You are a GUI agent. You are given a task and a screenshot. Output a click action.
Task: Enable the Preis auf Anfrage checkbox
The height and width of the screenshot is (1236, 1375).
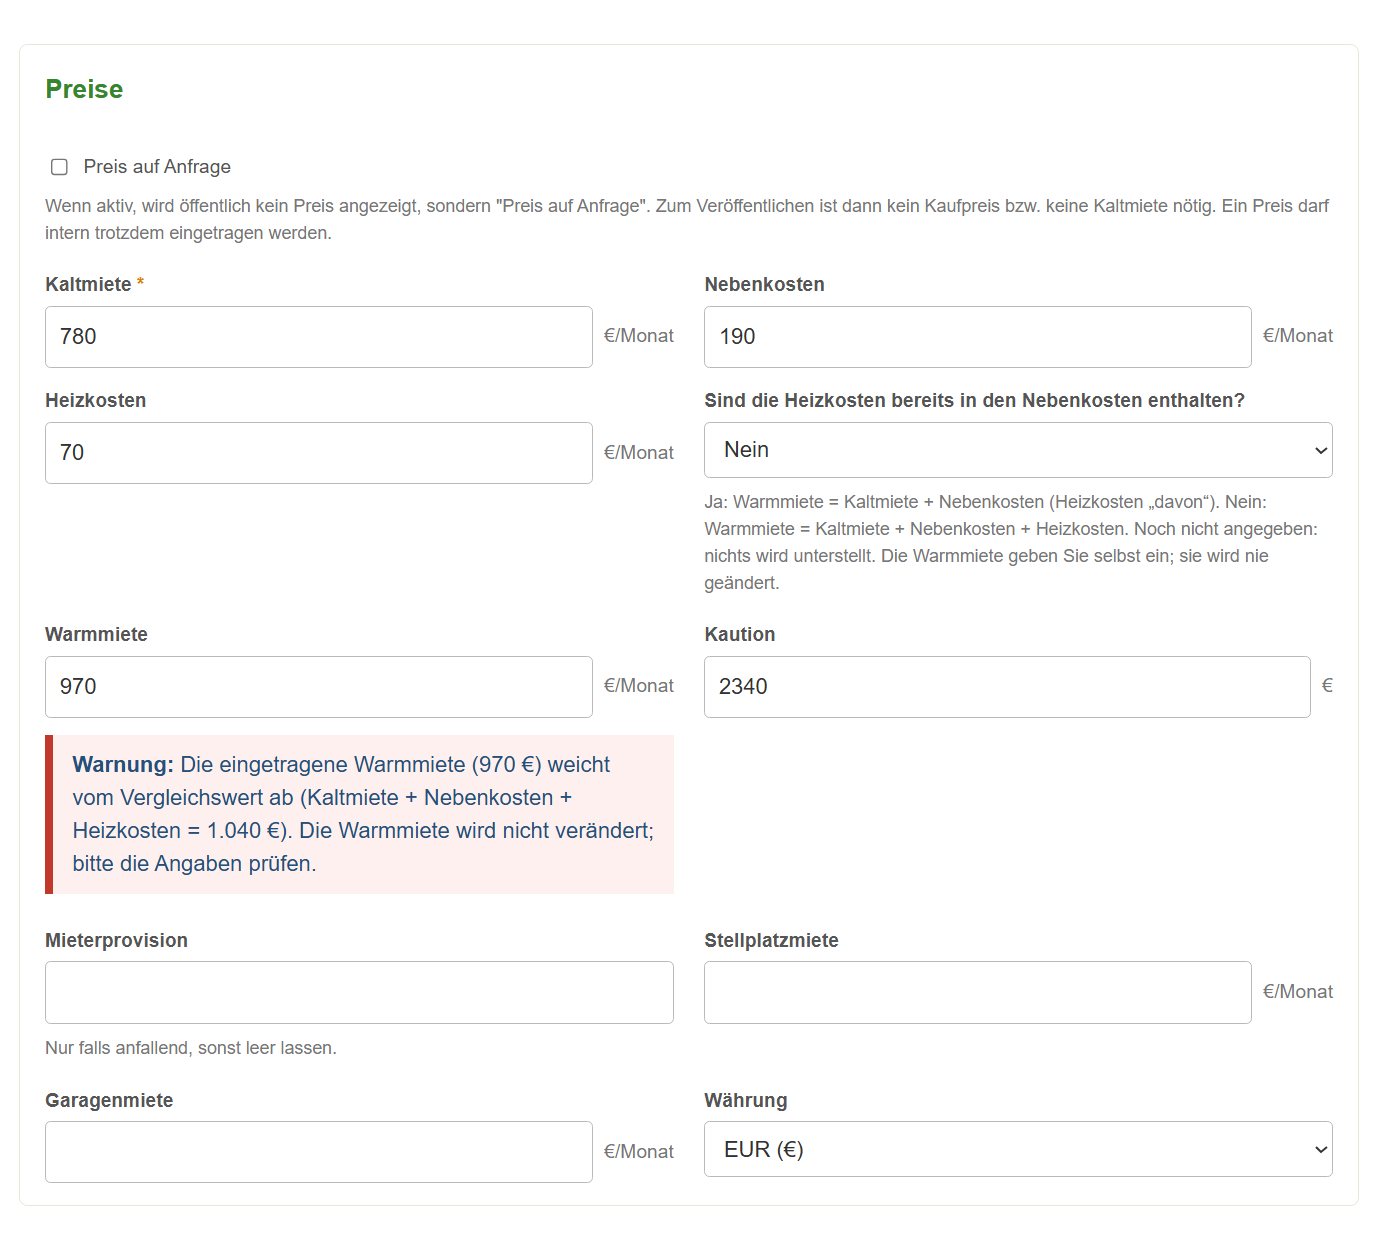(59, 167)
